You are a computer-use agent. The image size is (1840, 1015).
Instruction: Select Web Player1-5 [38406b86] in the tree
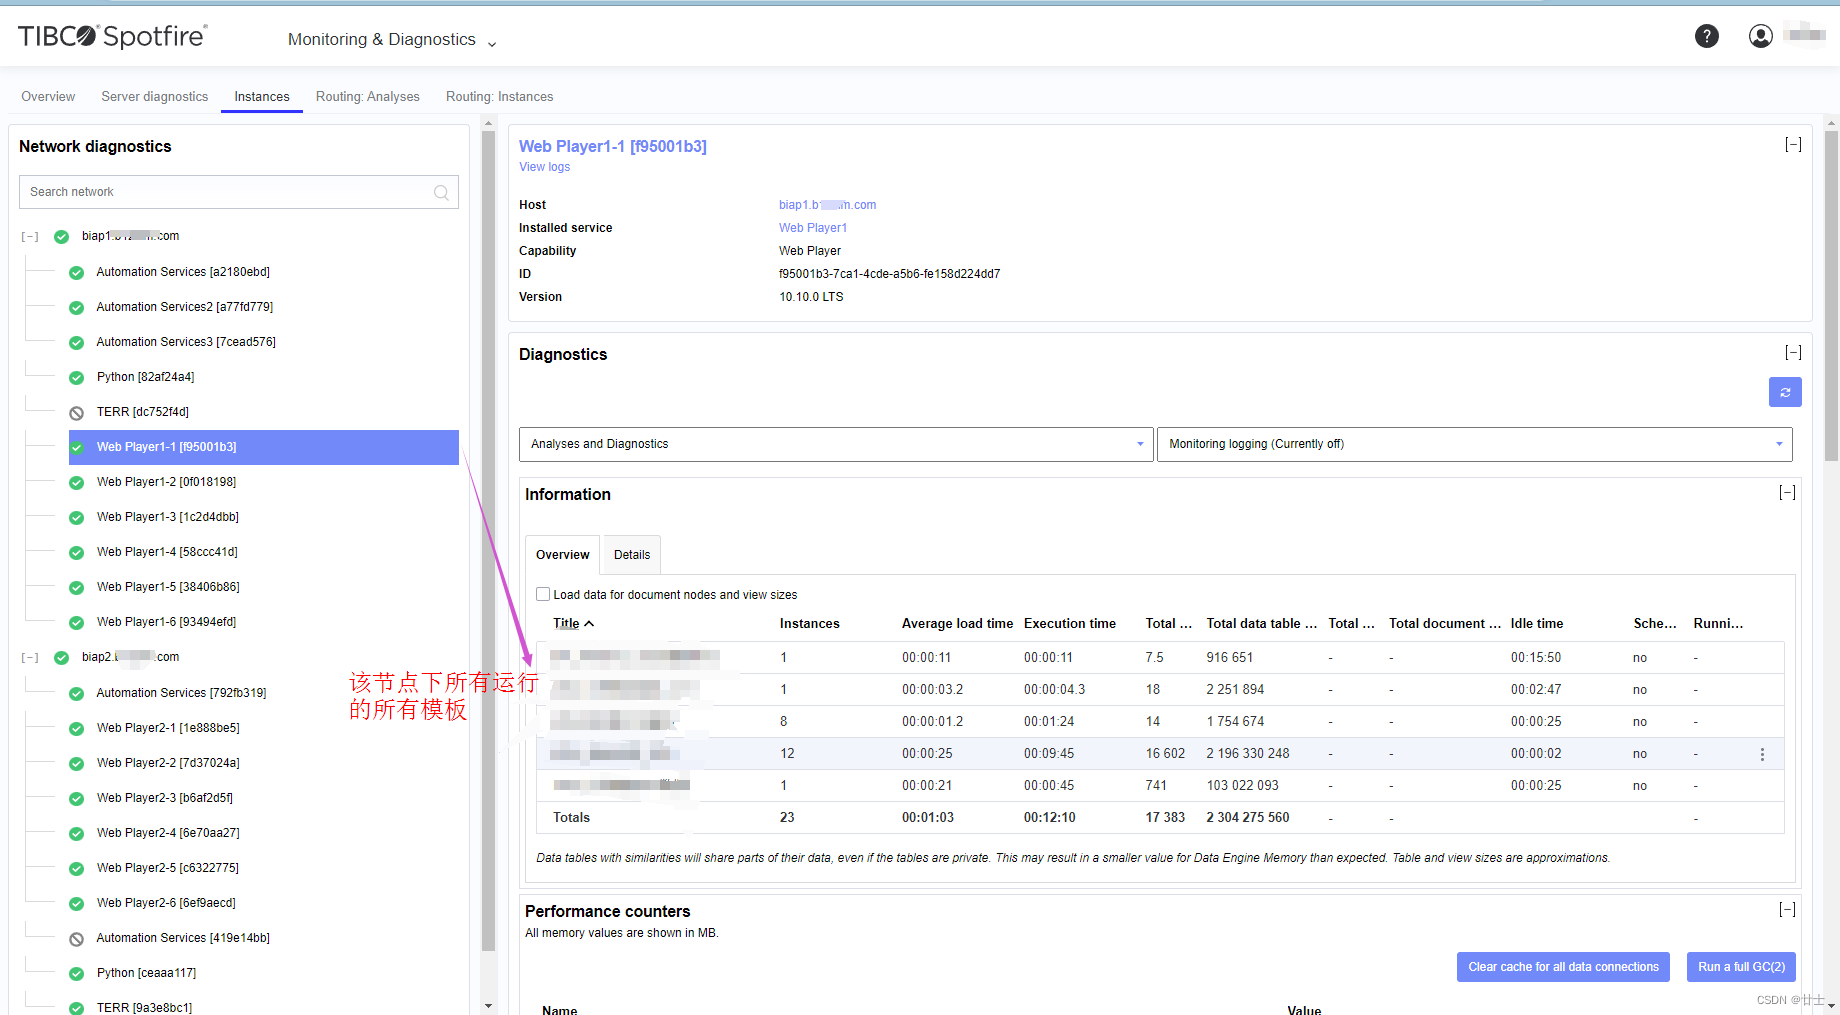click(168, 587)
